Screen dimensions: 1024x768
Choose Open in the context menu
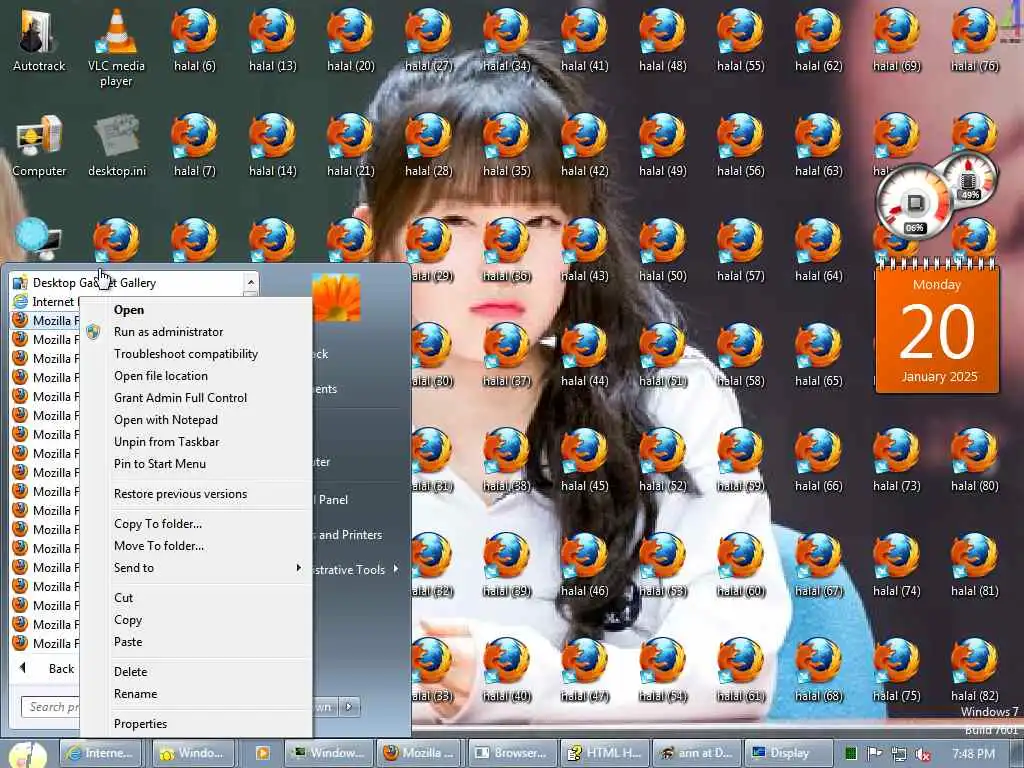pos(129,310)
